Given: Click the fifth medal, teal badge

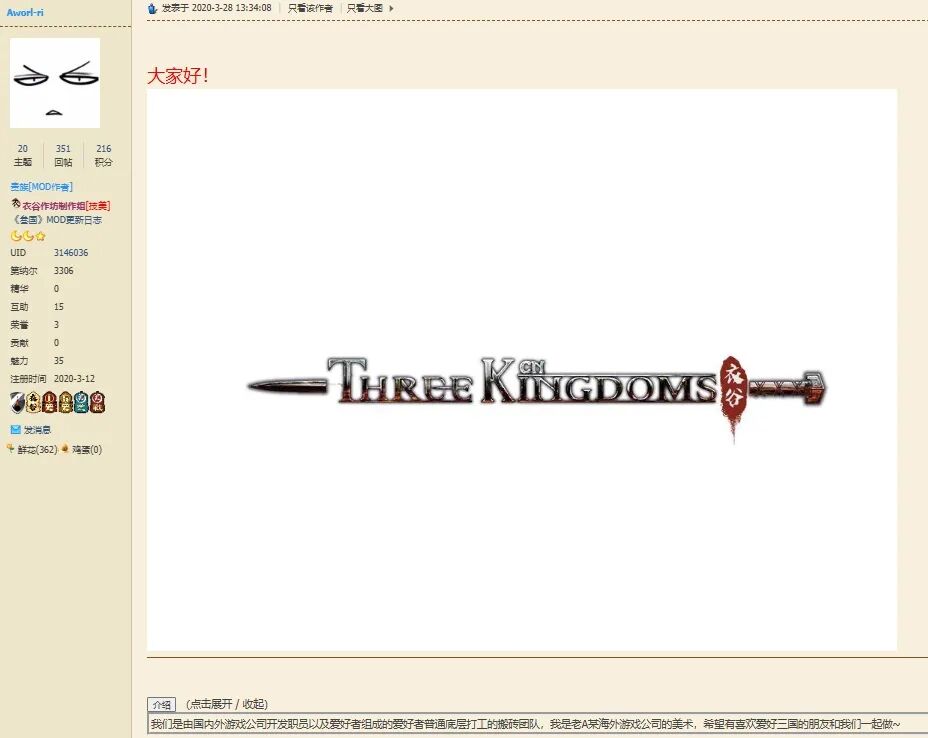Looking at the screenshot, I should 81,402.
